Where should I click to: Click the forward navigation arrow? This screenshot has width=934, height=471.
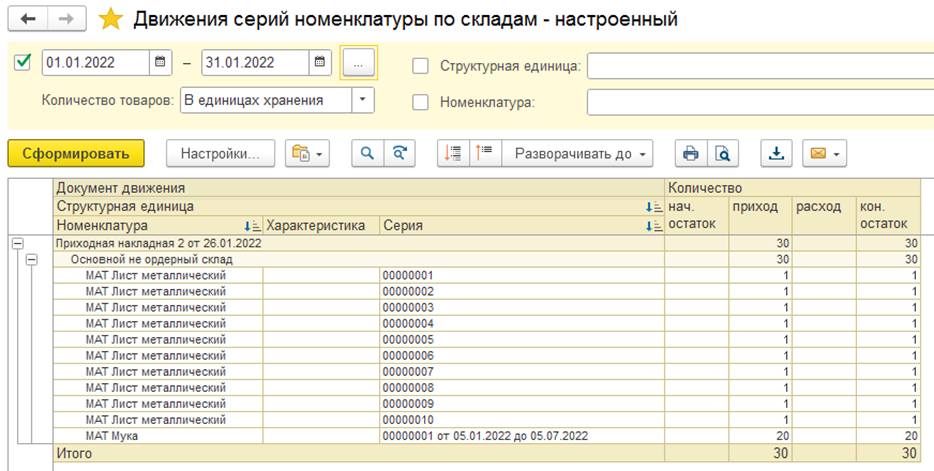click(x=67, y=19)
